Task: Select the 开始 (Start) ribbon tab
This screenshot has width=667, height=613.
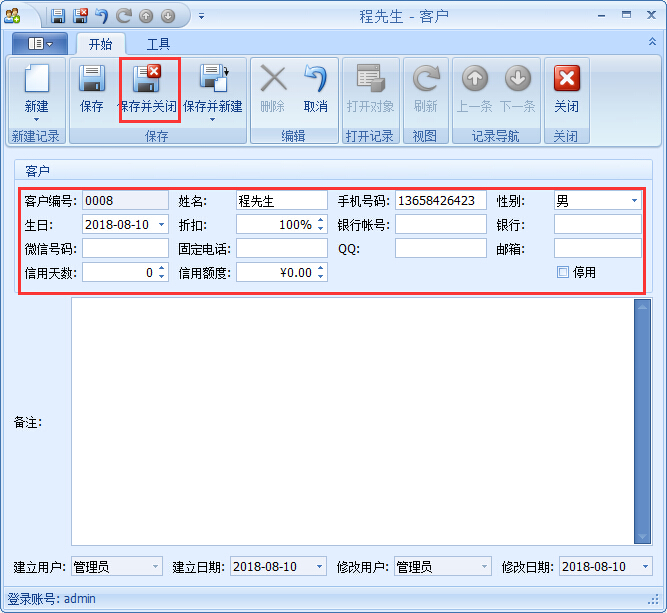Action: tap(100, 44)
